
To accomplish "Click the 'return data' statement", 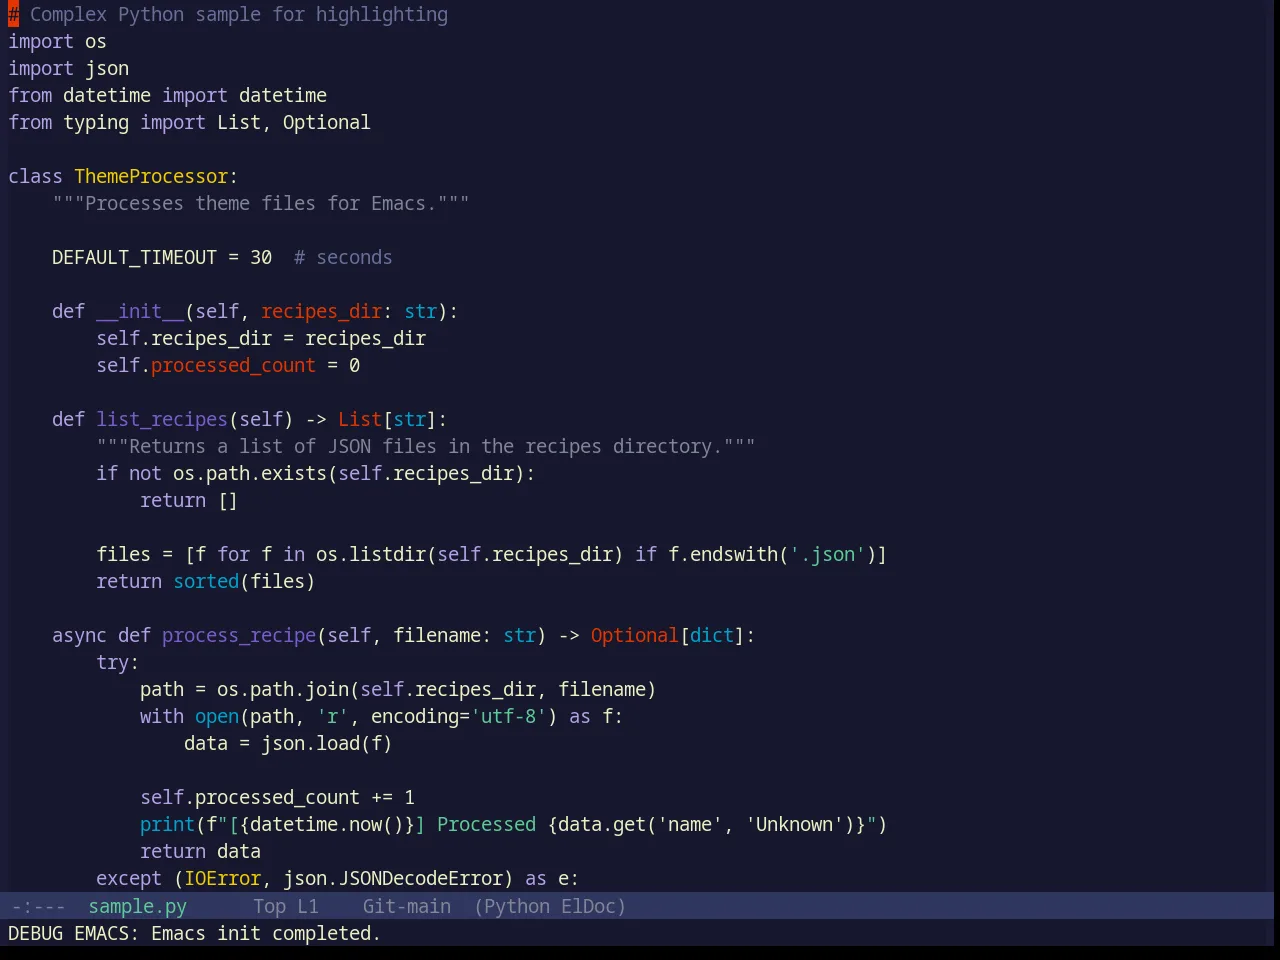I will [200, 851].
